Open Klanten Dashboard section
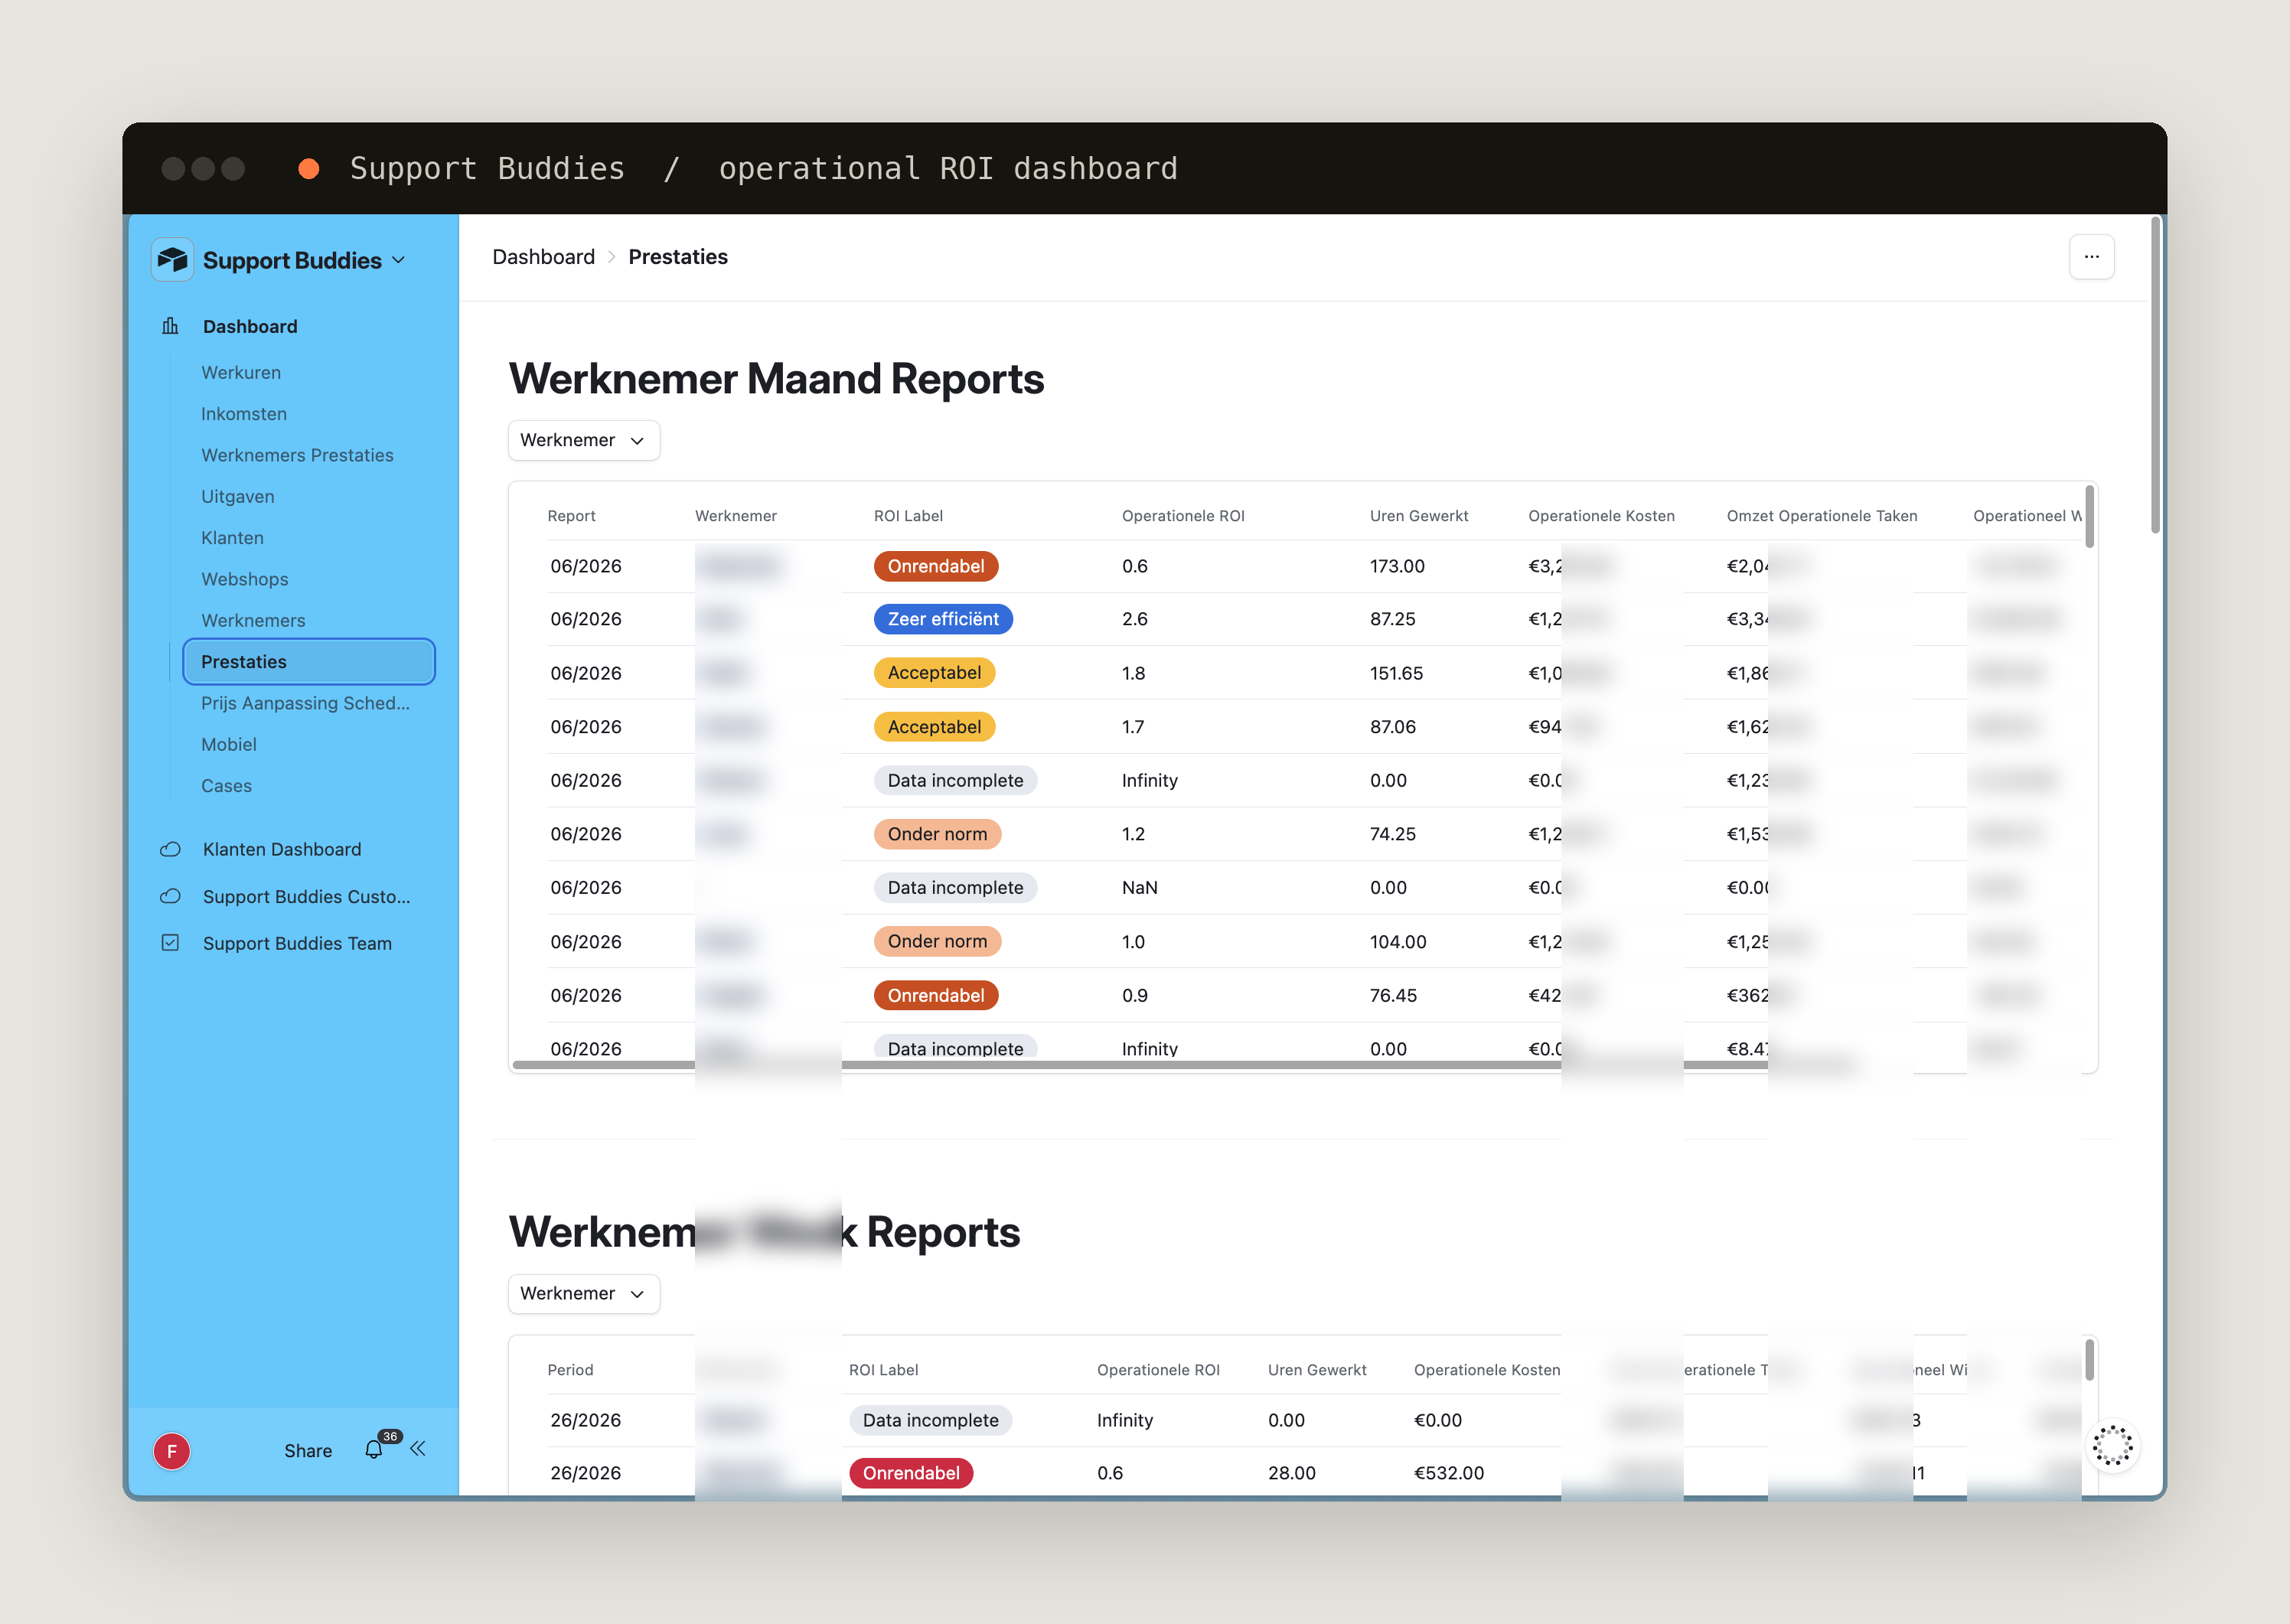 (x=282, y=849)
